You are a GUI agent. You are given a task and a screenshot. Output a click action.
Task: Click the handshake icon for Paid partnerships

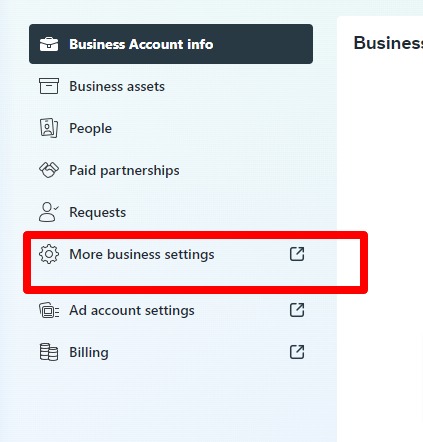pos(49,170)
